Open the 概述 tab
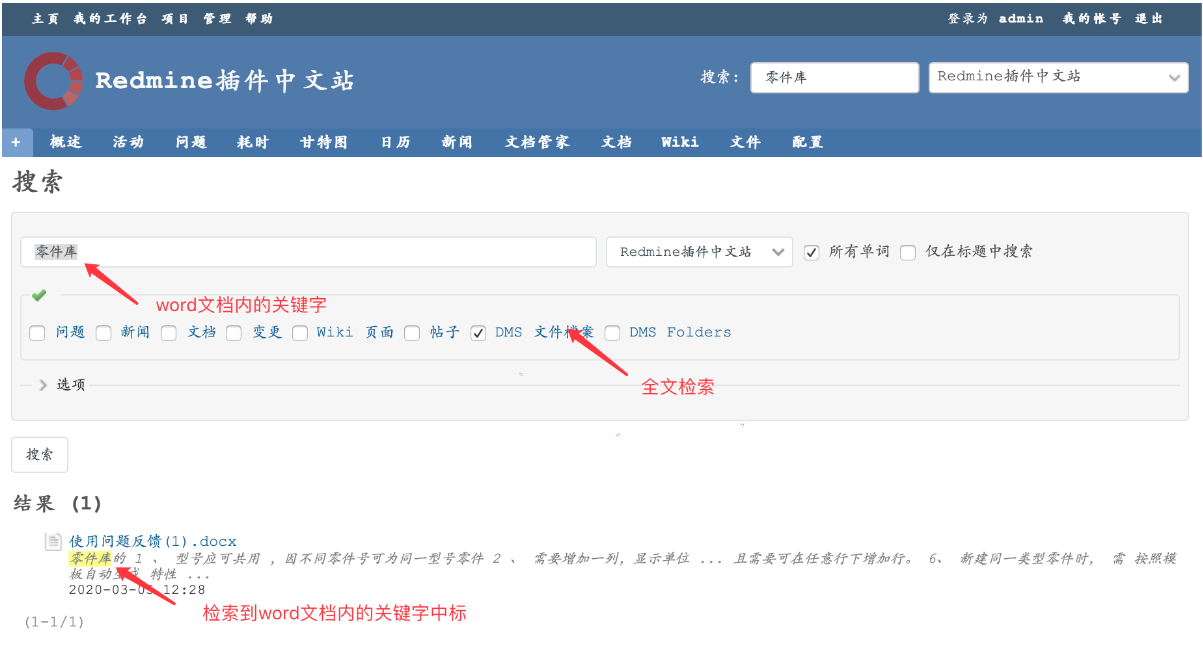 click(66, 142)
